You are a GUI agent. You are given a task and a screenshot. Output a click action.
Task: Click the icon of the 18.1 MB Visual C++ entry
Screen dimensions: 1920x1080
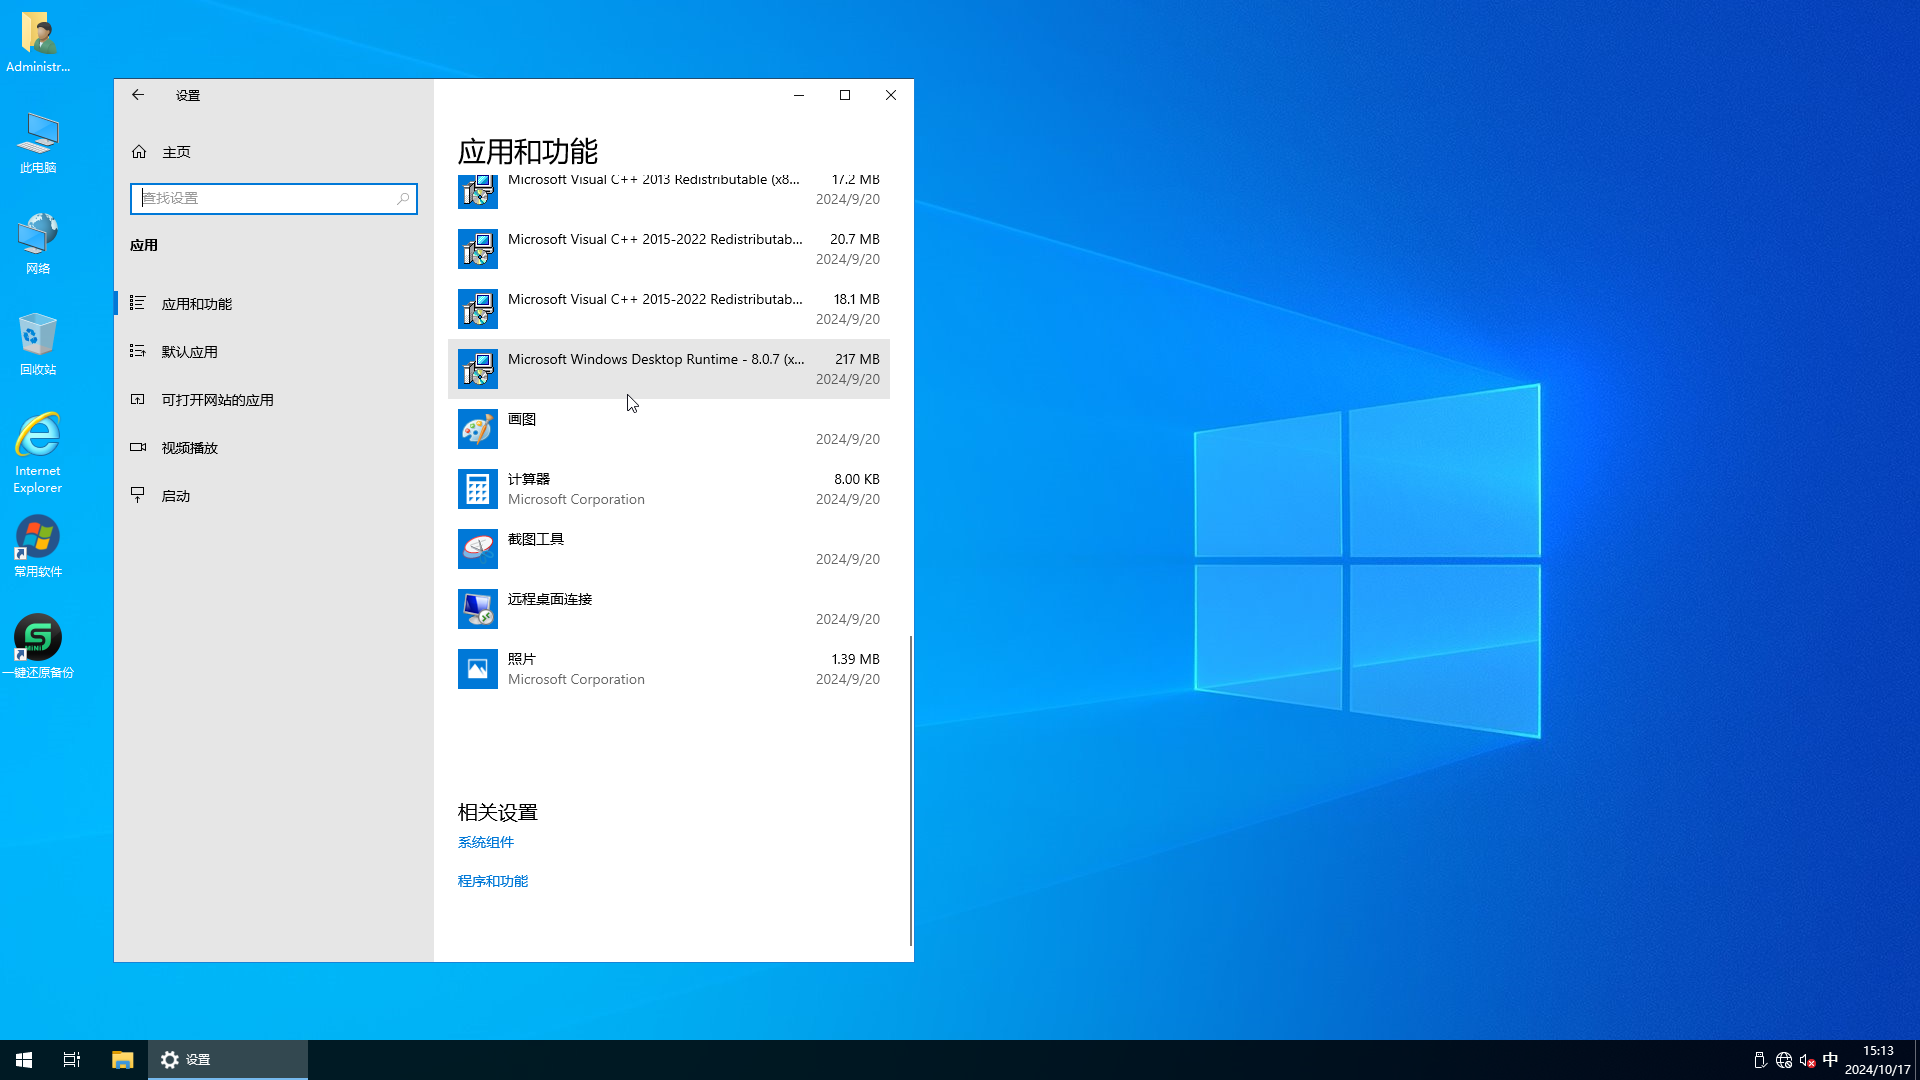[x=478, y=309]
